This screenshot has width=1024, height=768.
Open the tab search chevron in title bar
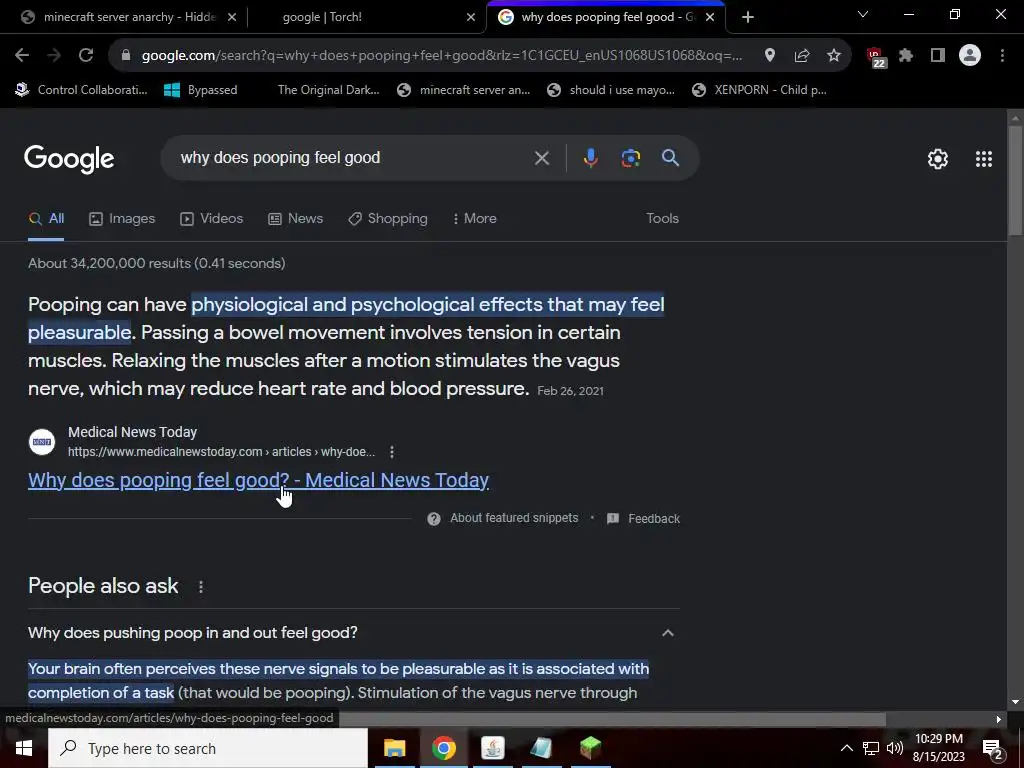point(863,14)
